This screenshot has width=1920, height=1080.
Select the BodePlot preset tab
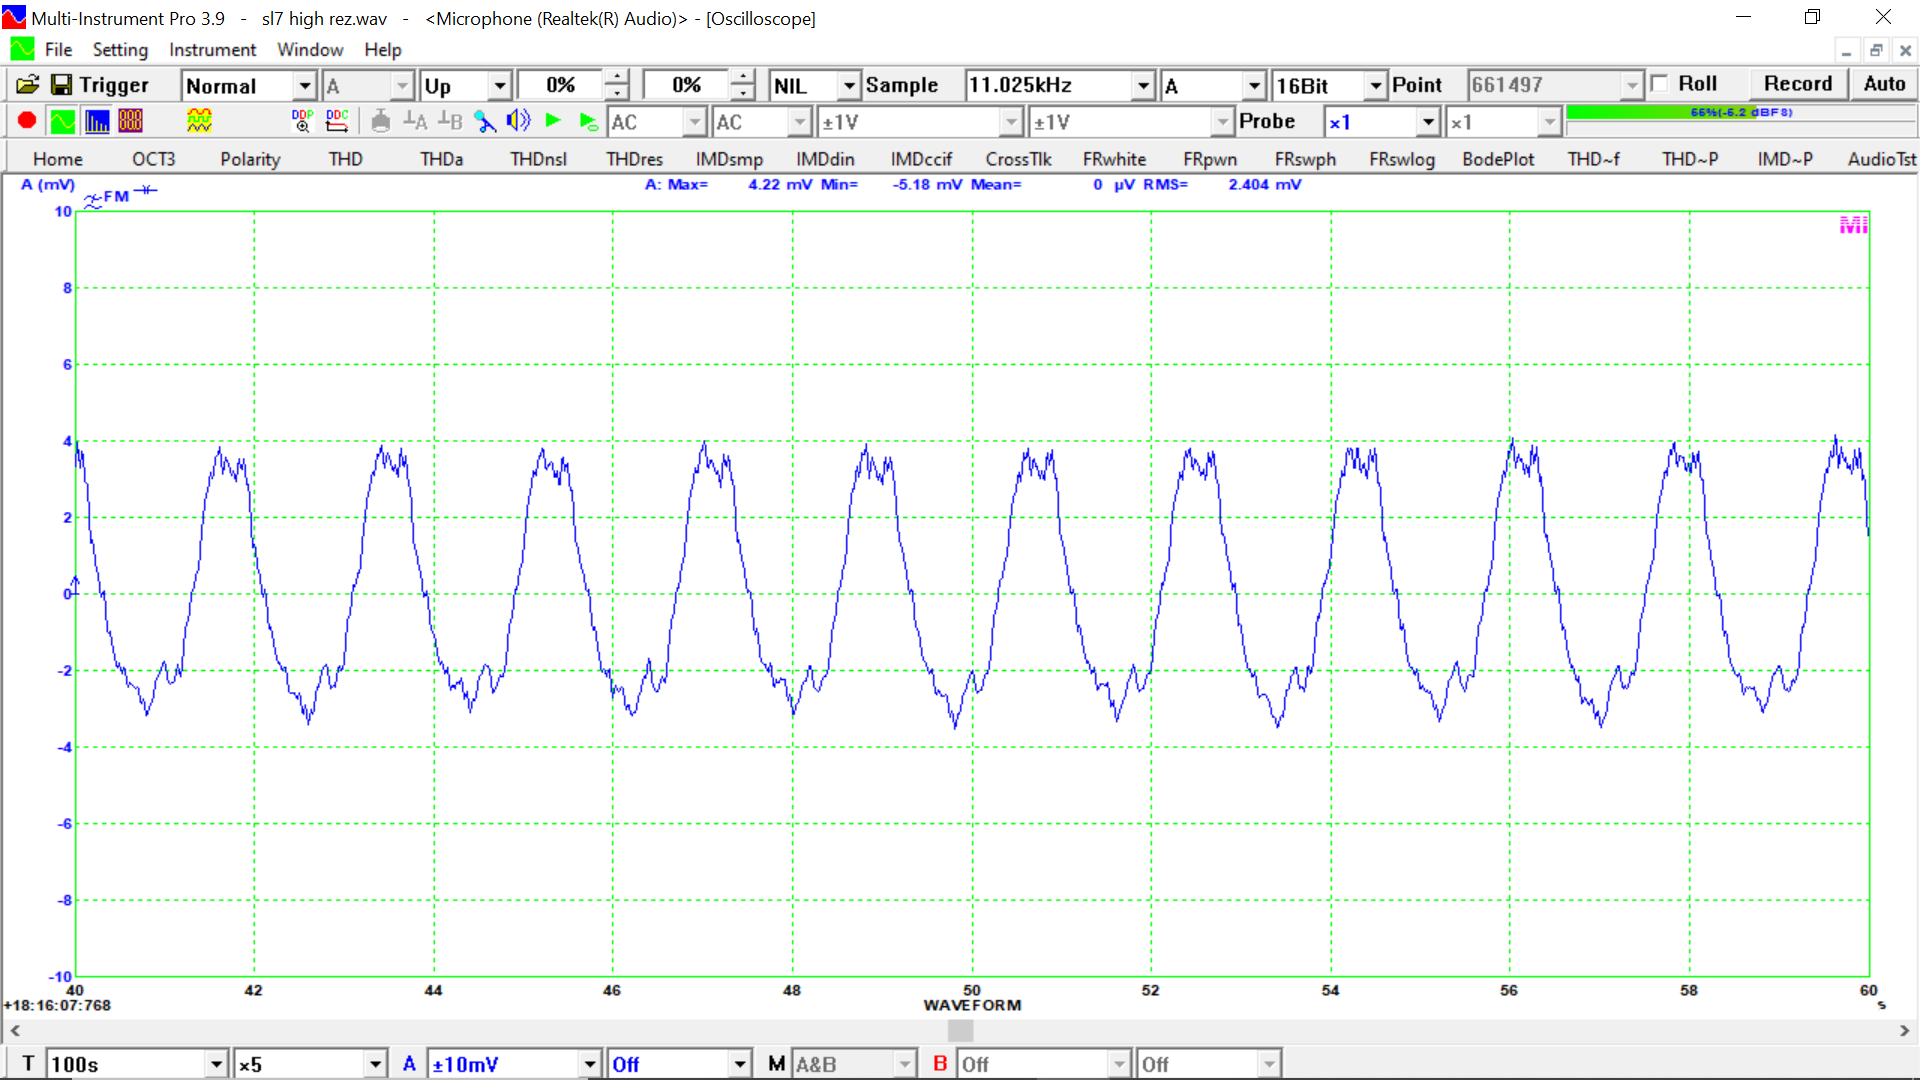click(x=1498, y=159)
